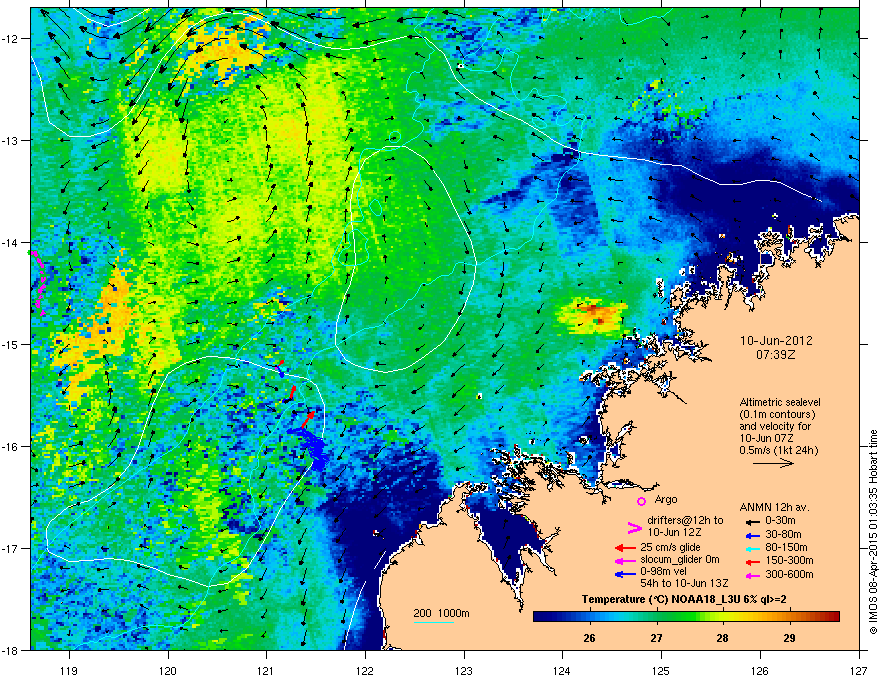Image resolution: width=880 pixels, height=680 pixels.
Task: Click the '-15' latitude axis label
Action: [11, 344]
